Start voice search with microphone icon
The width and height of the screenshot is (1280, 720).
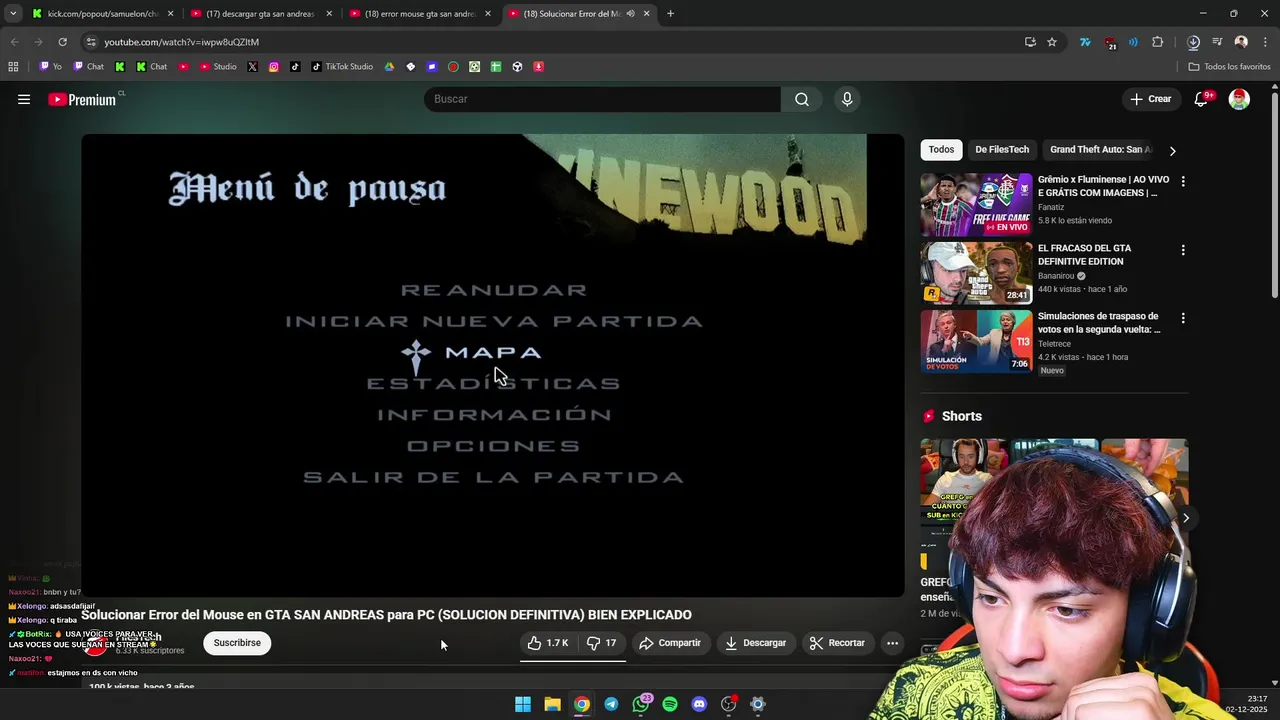pos(847,99)
